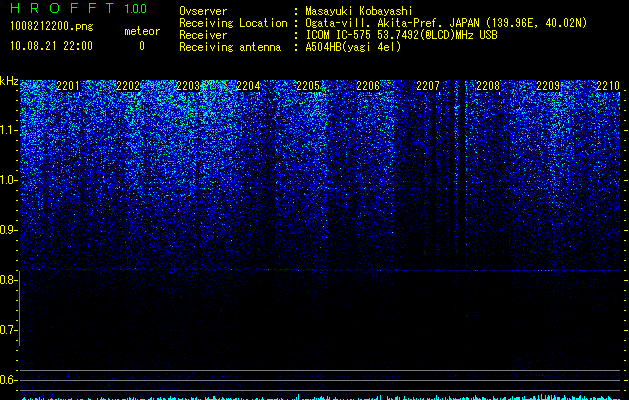
Task: Click the date stamp 10.08.21 22:00
Action: click(x=51, y=46)
